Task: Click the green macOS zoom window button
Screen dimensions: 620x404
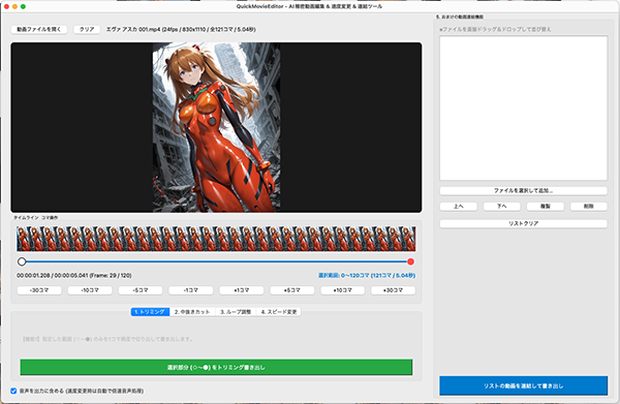Action: tap(23, 6)
